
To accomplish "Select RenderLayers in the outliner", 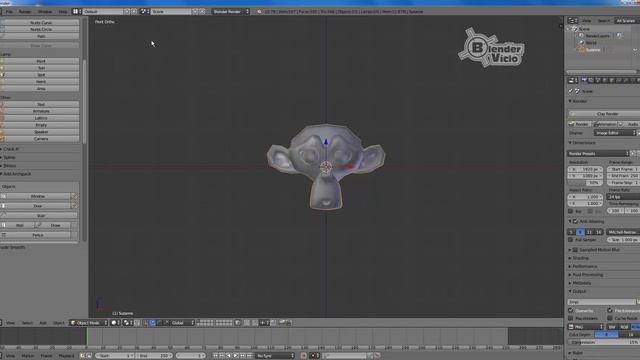I will [x=598, y=36].
